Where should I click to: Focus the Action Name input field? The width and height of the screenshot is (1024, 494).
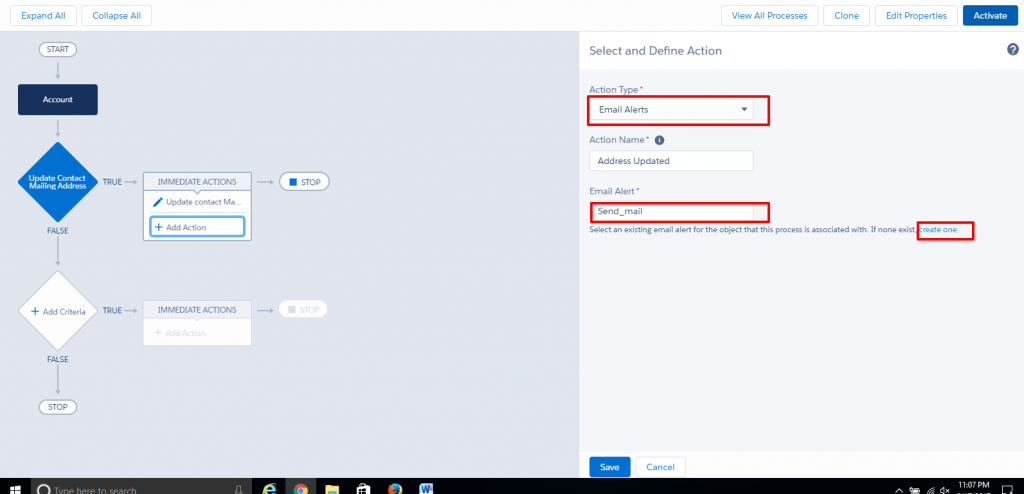tap(671, 161)
